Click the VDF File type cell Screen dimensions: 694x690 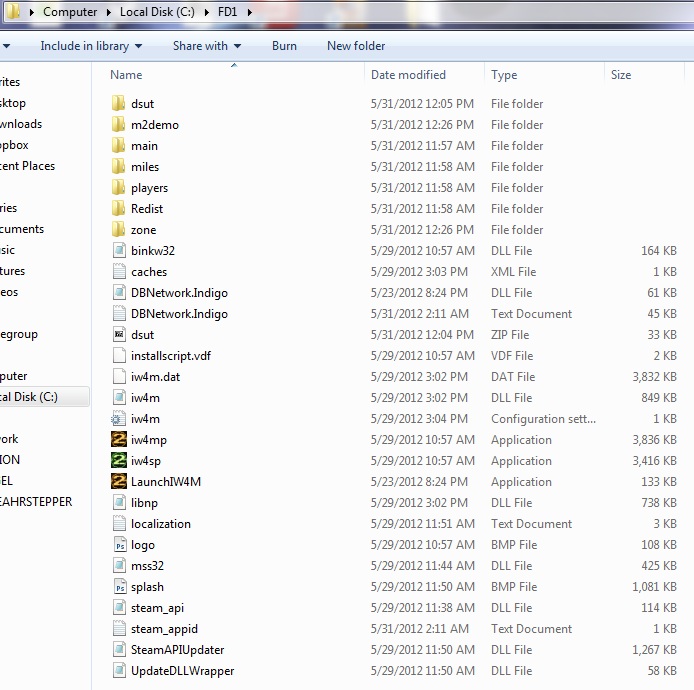(512, 355)
